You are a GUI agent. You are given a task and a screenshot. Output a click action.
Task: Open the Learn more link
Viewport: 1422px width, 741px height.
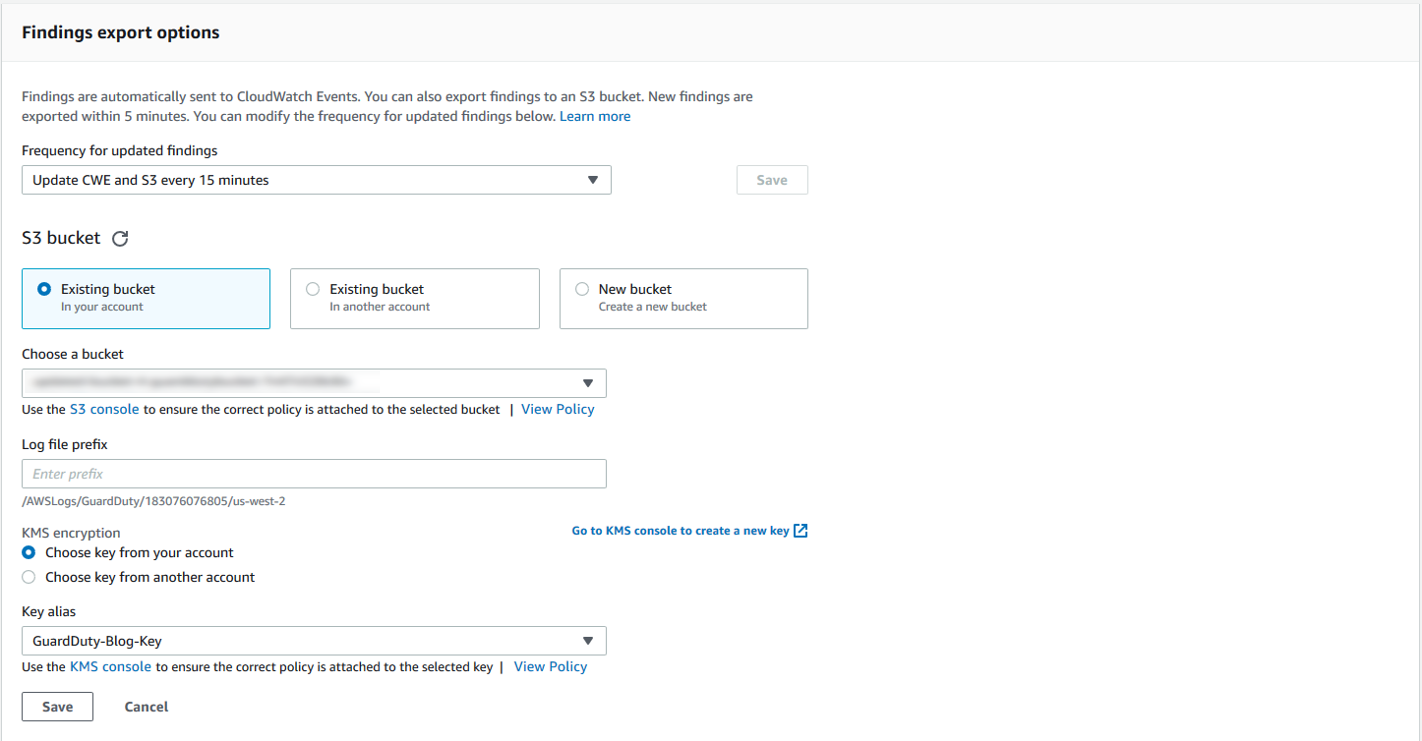coord(595,116)
